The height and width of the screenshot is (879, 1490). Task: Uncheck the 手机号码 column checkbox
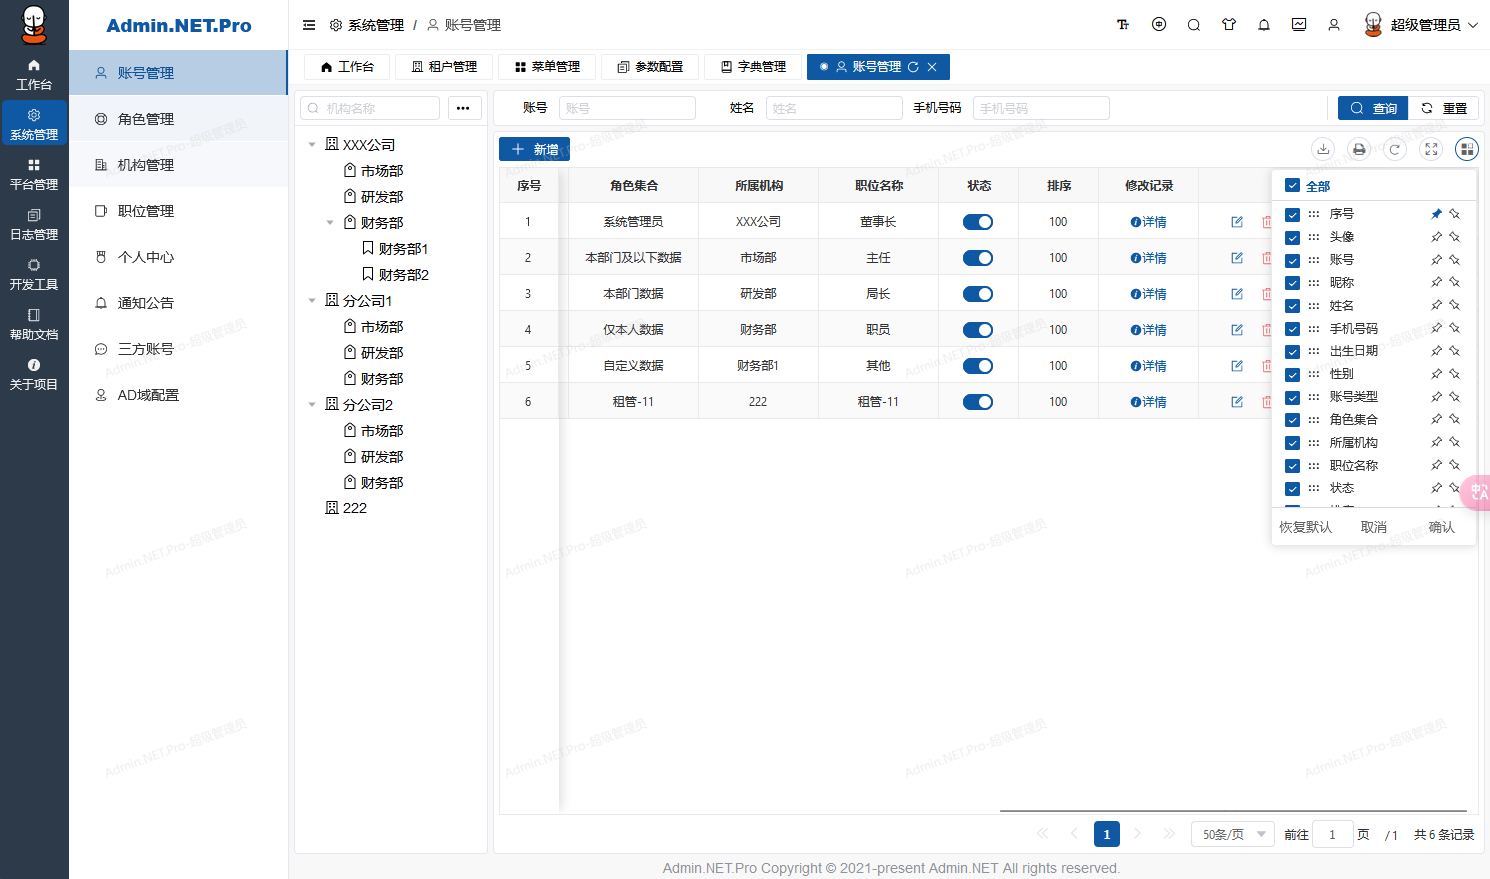(1292, 329)
